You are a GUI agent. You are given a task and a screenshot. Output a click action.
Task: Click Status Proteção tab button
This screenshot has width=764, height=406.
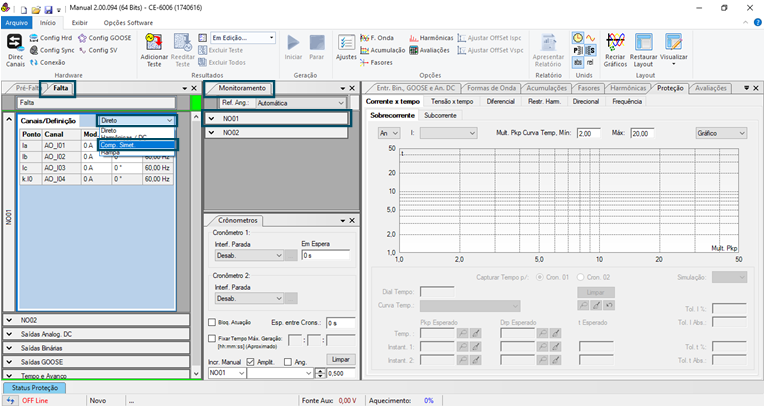35,388
